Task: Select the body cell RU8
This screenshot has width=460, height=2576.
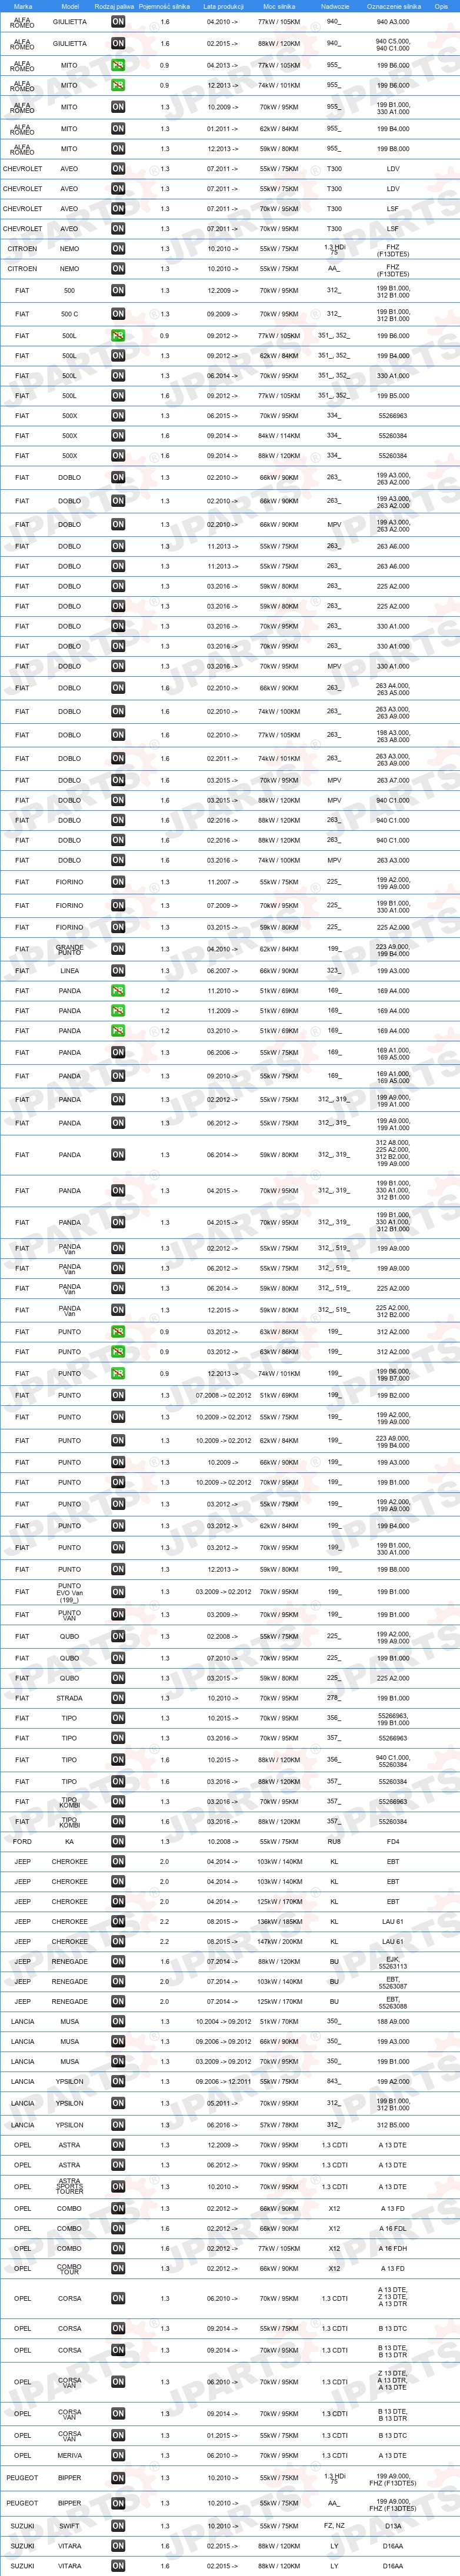Action: point(334,1841)
